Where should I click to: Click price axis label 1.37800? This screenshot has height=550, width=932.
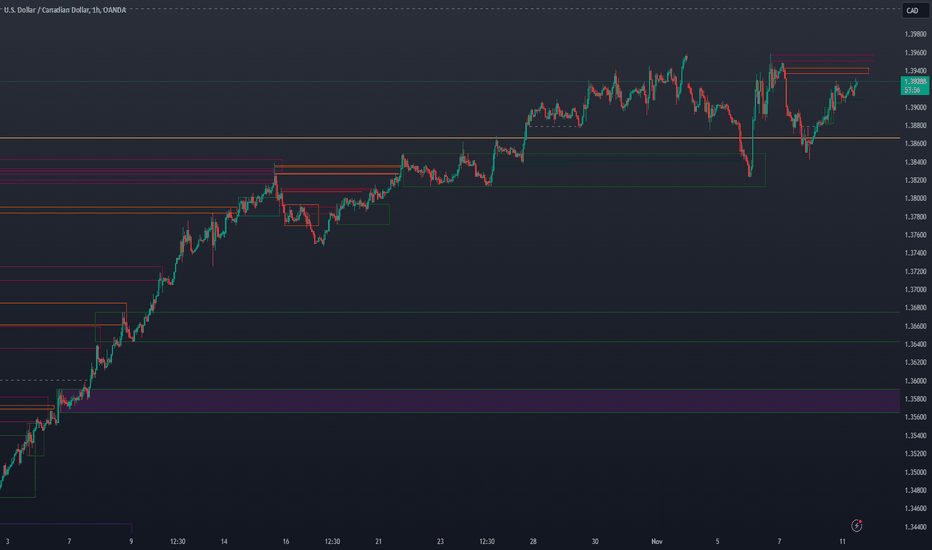point(915,217)
